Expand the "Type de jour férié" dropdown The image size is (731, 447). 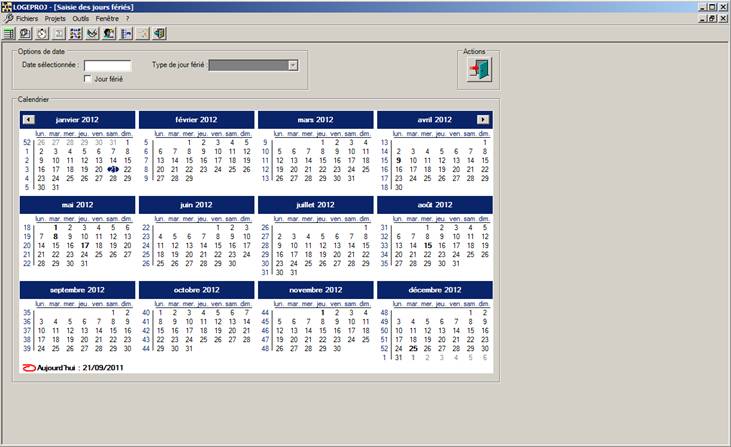click(293, 65)
